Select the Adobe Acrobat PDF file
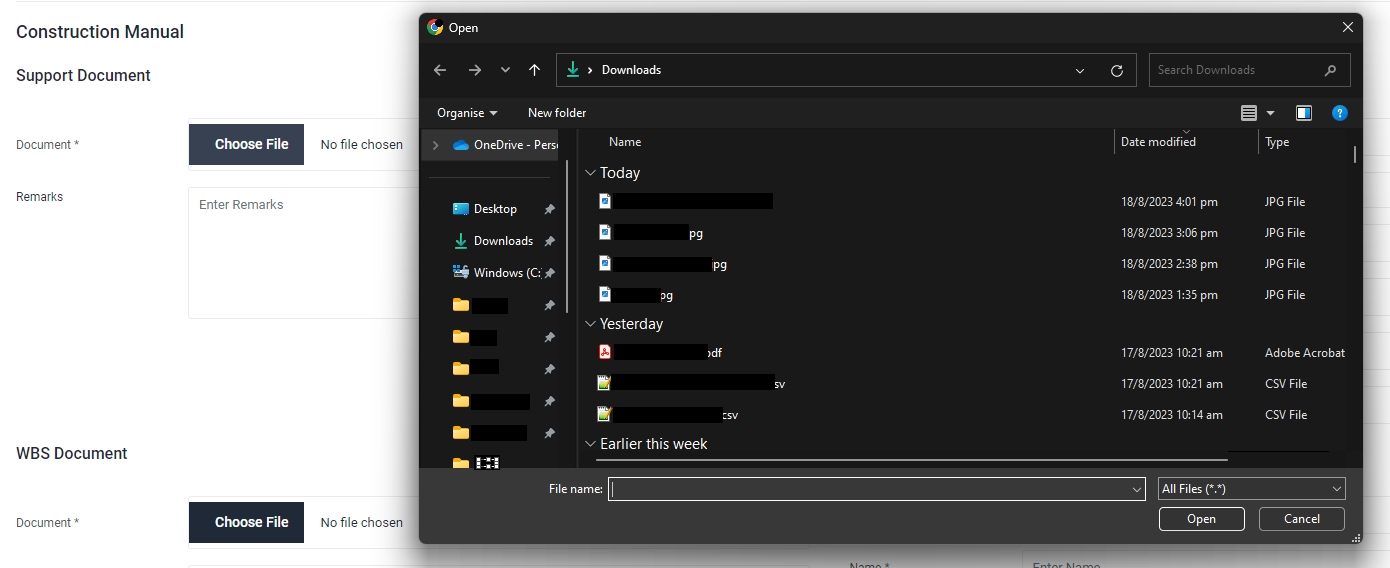Image resolution: width=1390 pixels, height=568 pixels. (x=660, y=353)
